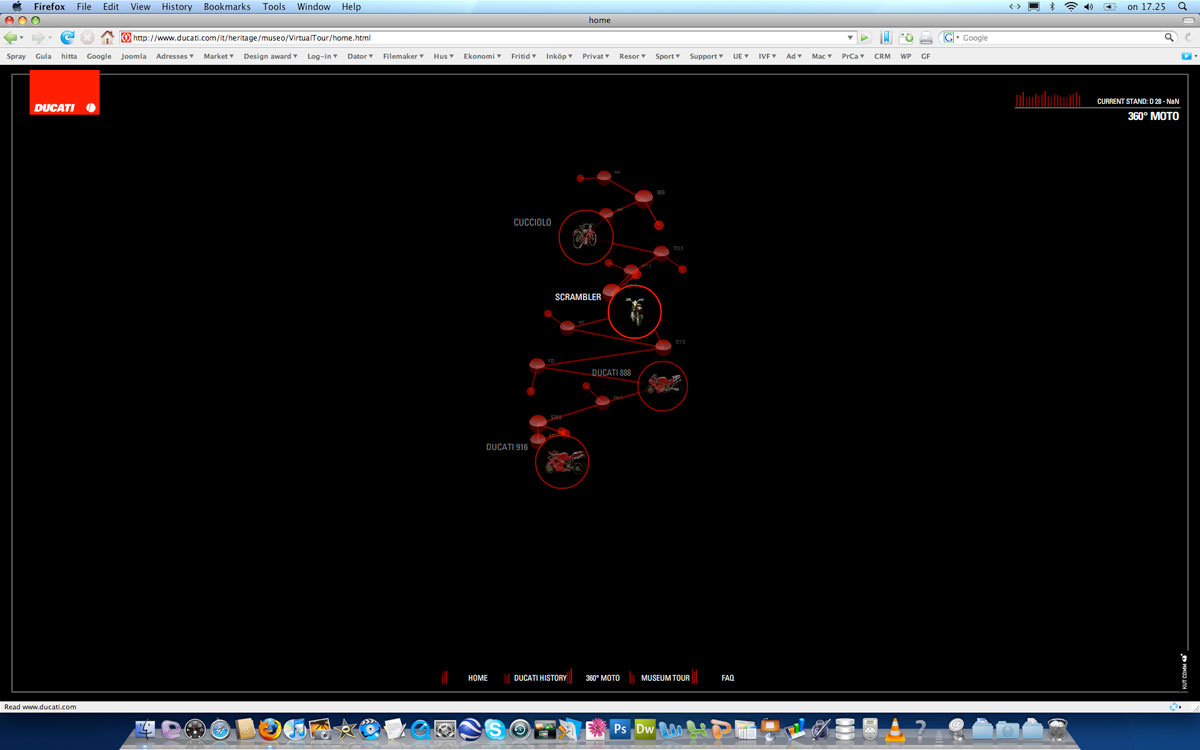Click into the Google search field
Screen dimensions: 1200x750
(1061, 38)
